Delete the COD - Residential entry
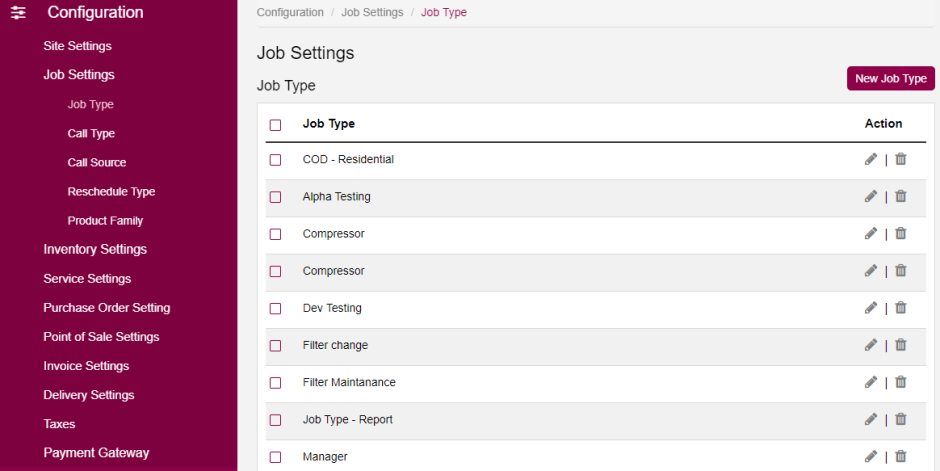The image size is (940, 471). [900, 159]
